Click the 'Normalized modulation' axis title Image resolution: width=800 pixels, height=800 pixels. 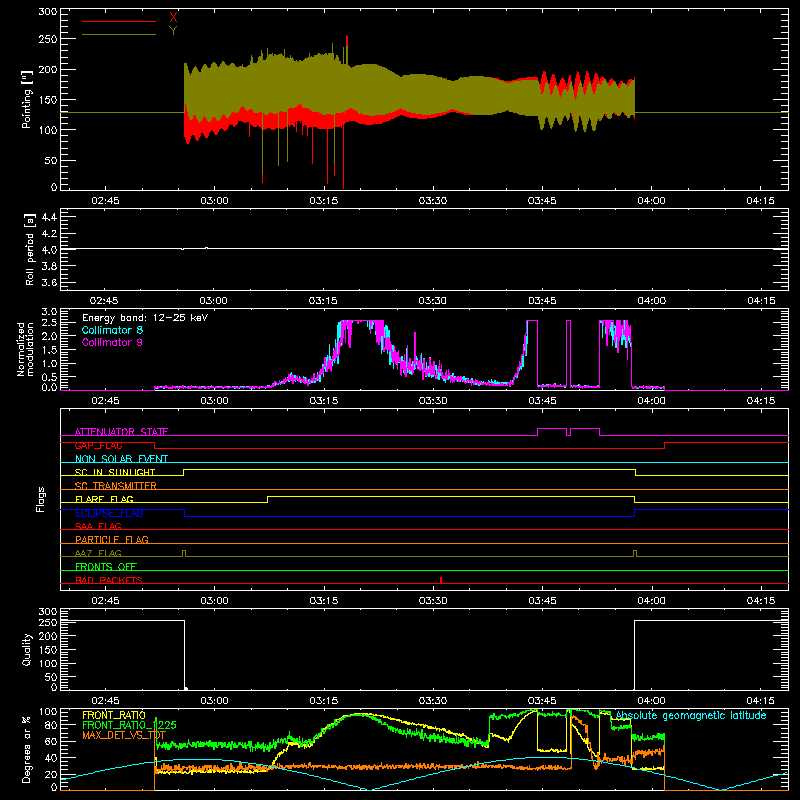(25, 349)
